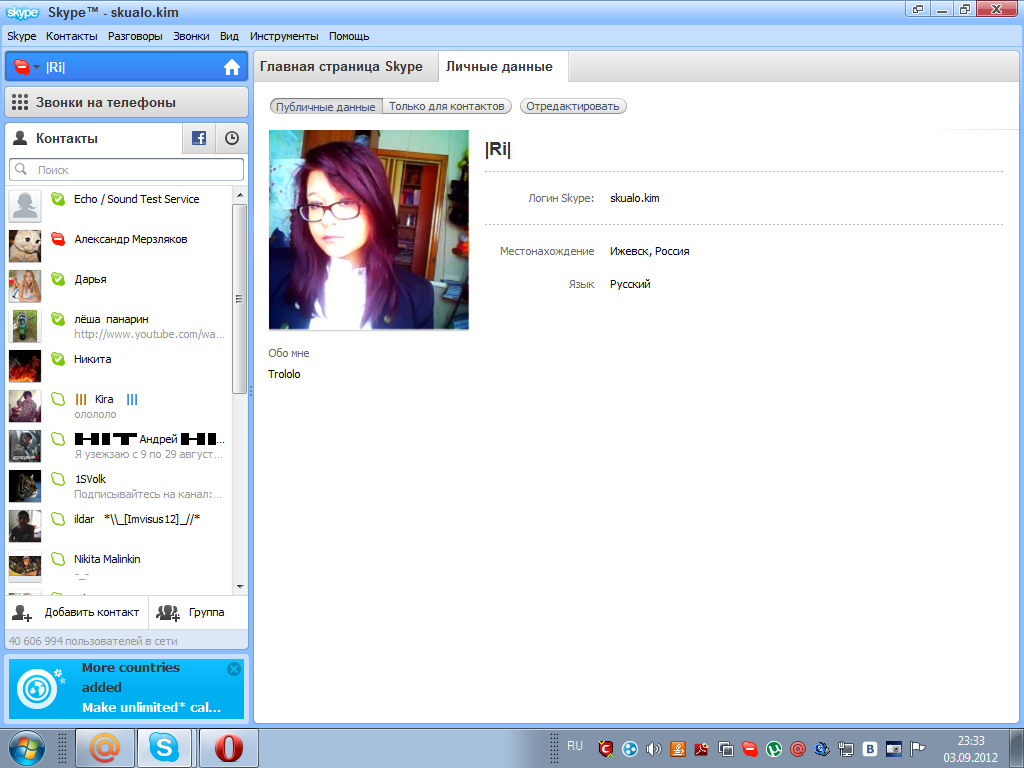This screenshot has width=1024, height=768.
Task: Click the Контакты tab header
Action: [93, 138]
